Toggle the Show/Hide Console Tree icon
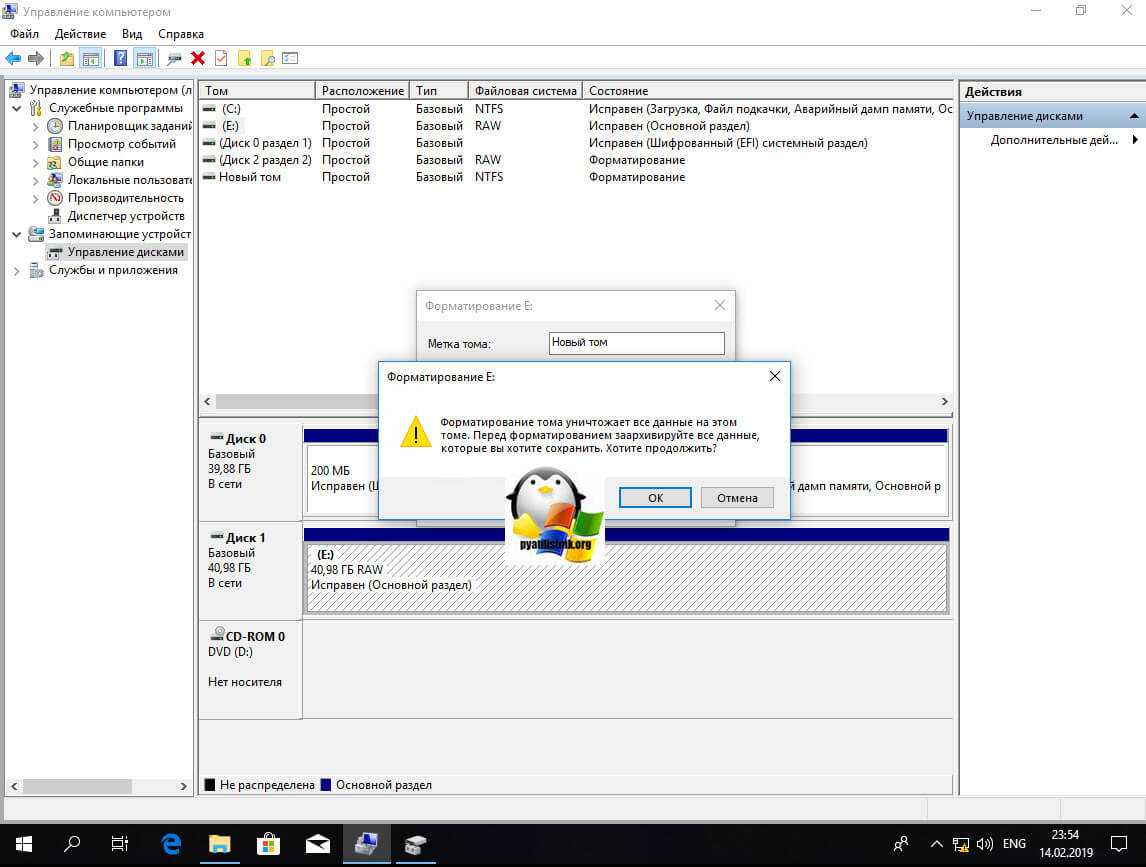 click(x=91, y=59)
